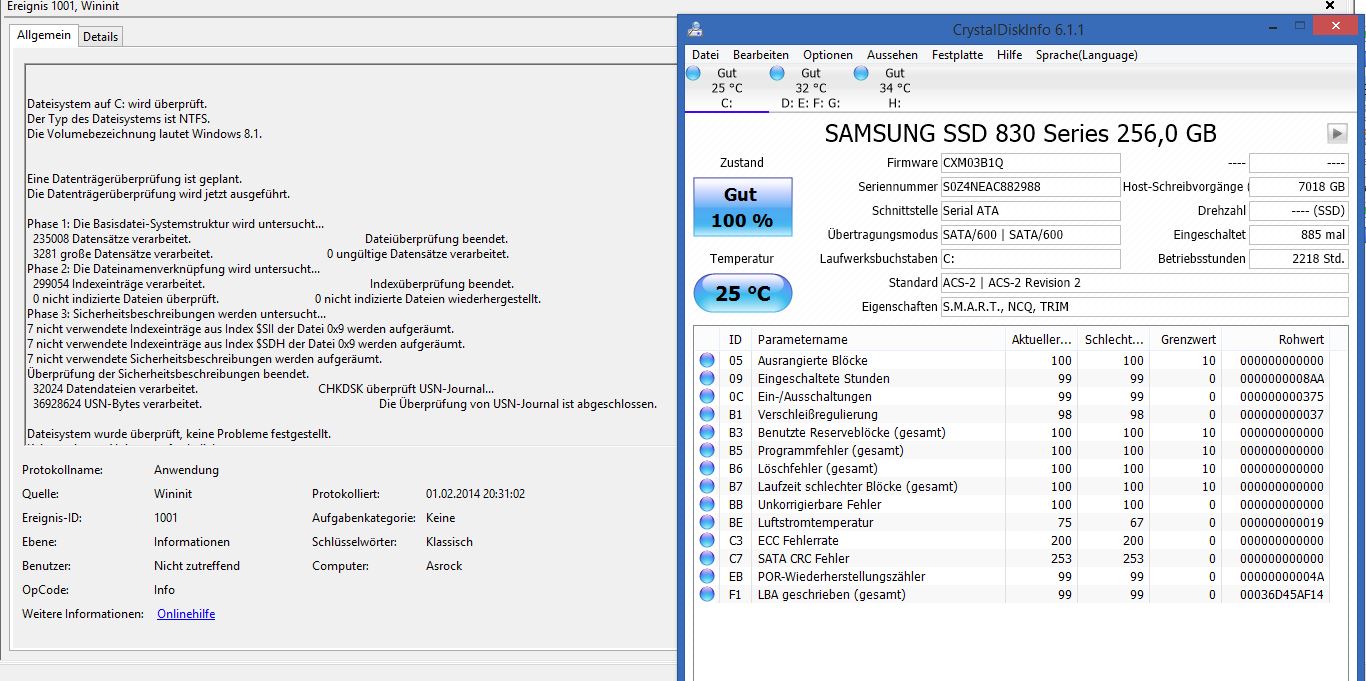
Task: Click the event time 01.02.2014 20:31:02
Action: (475, 494)
